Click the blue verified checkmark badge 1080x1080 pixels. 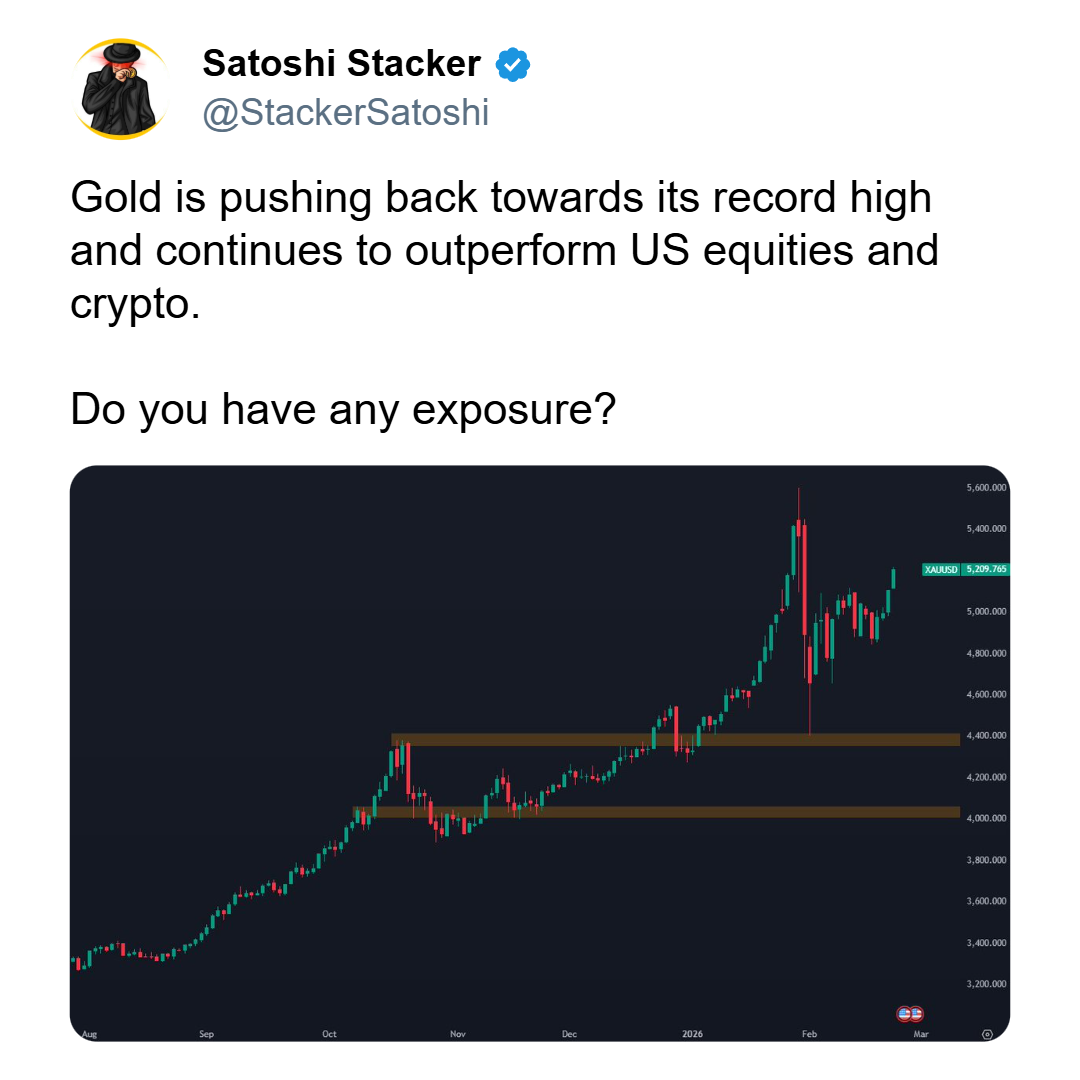[x=513, y=65]
